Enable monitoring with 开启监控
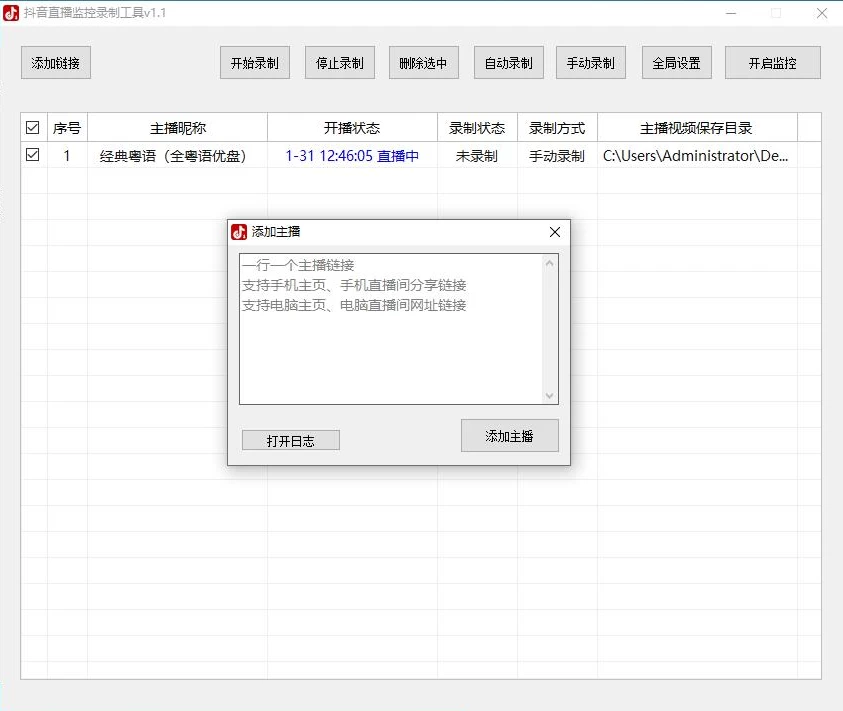 point(772,63)
